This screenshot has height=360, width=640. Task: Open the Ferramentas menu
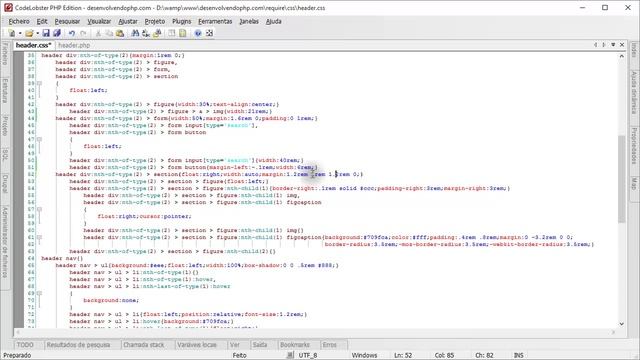point(215,21)
